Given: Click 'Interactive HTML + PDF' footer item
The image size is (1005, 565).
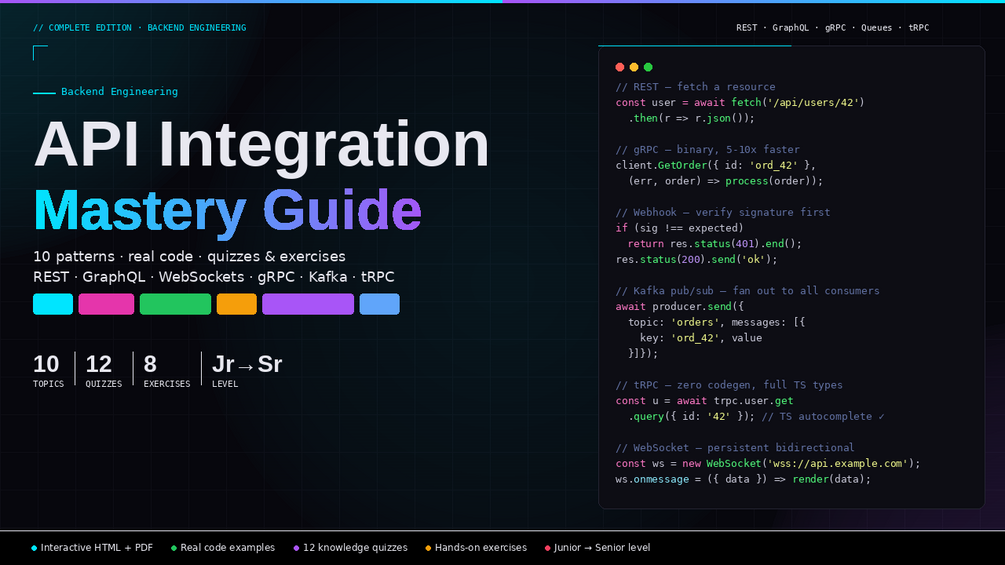Looking at the screenshot, I should pyautogui.click(x=92, y=548).
